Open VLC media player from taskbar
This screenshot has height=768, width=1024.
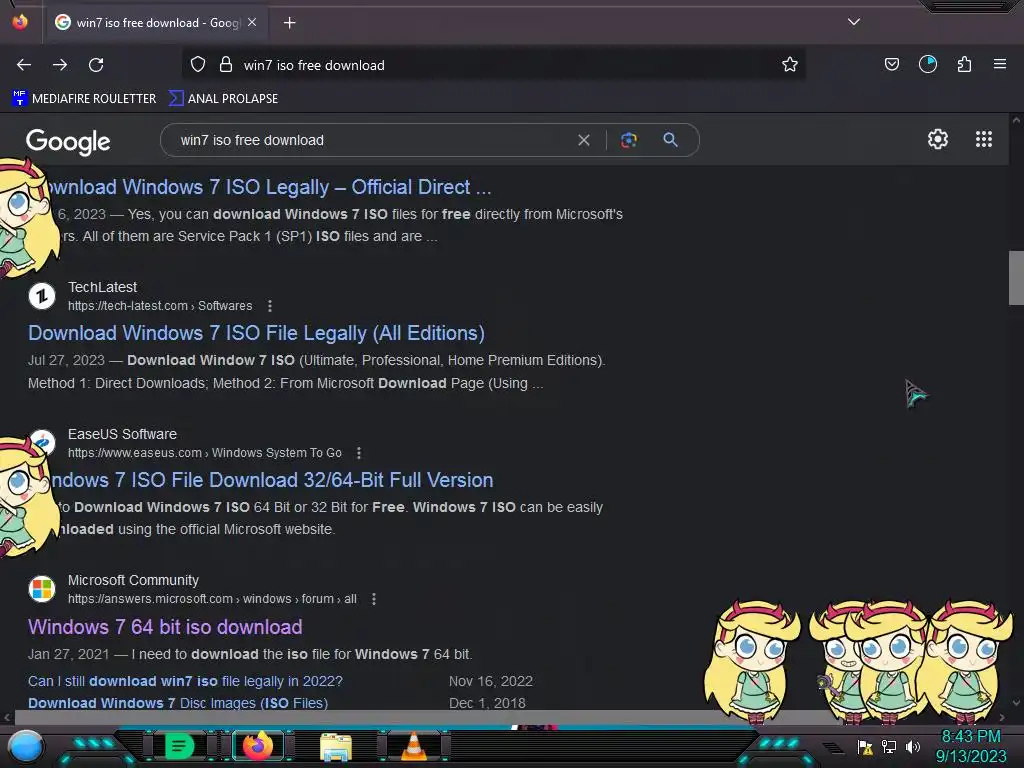click(414, 746)
